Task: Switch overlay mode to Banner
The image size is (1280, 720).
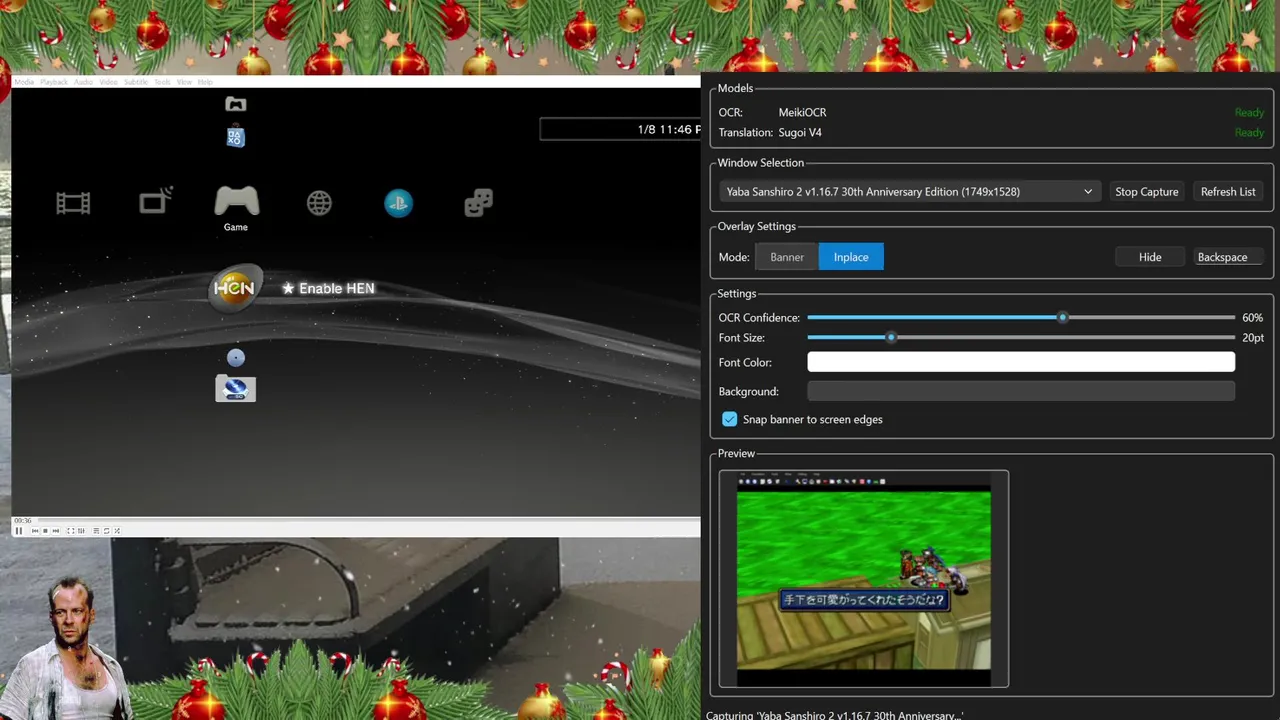Action: coord(787,257)
